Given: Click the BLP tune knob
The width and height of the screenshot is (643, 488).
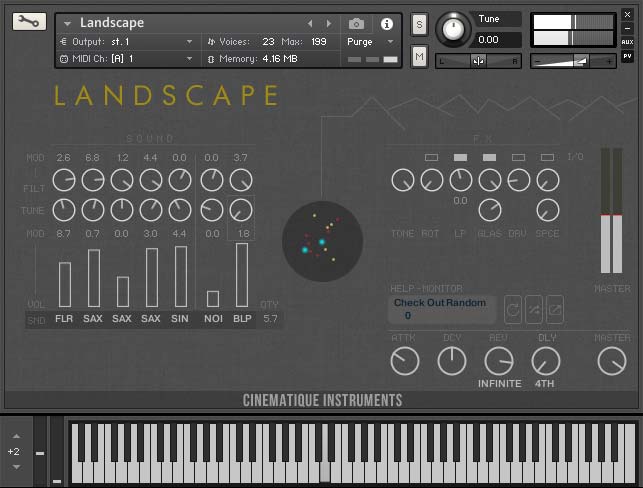Looking at the screenshot, I should [x=241, y=210].
